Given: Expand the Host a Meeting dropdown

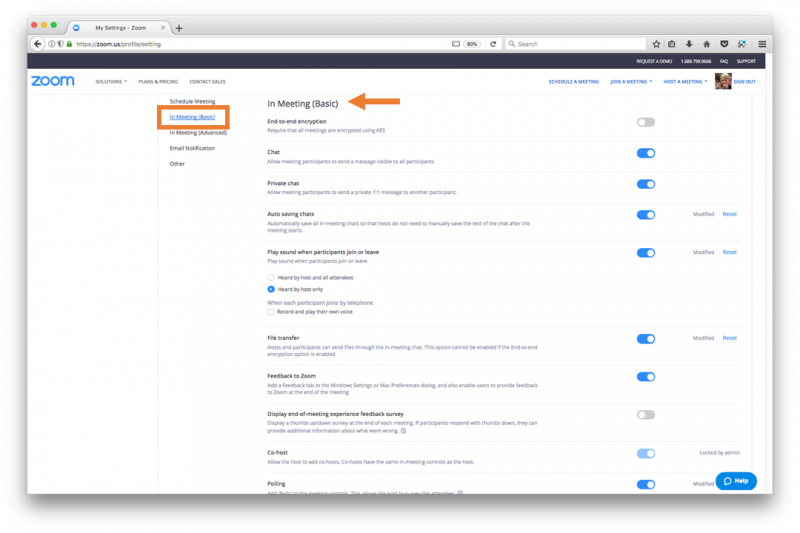Looking at the screenshot, I should coord(685,82).
